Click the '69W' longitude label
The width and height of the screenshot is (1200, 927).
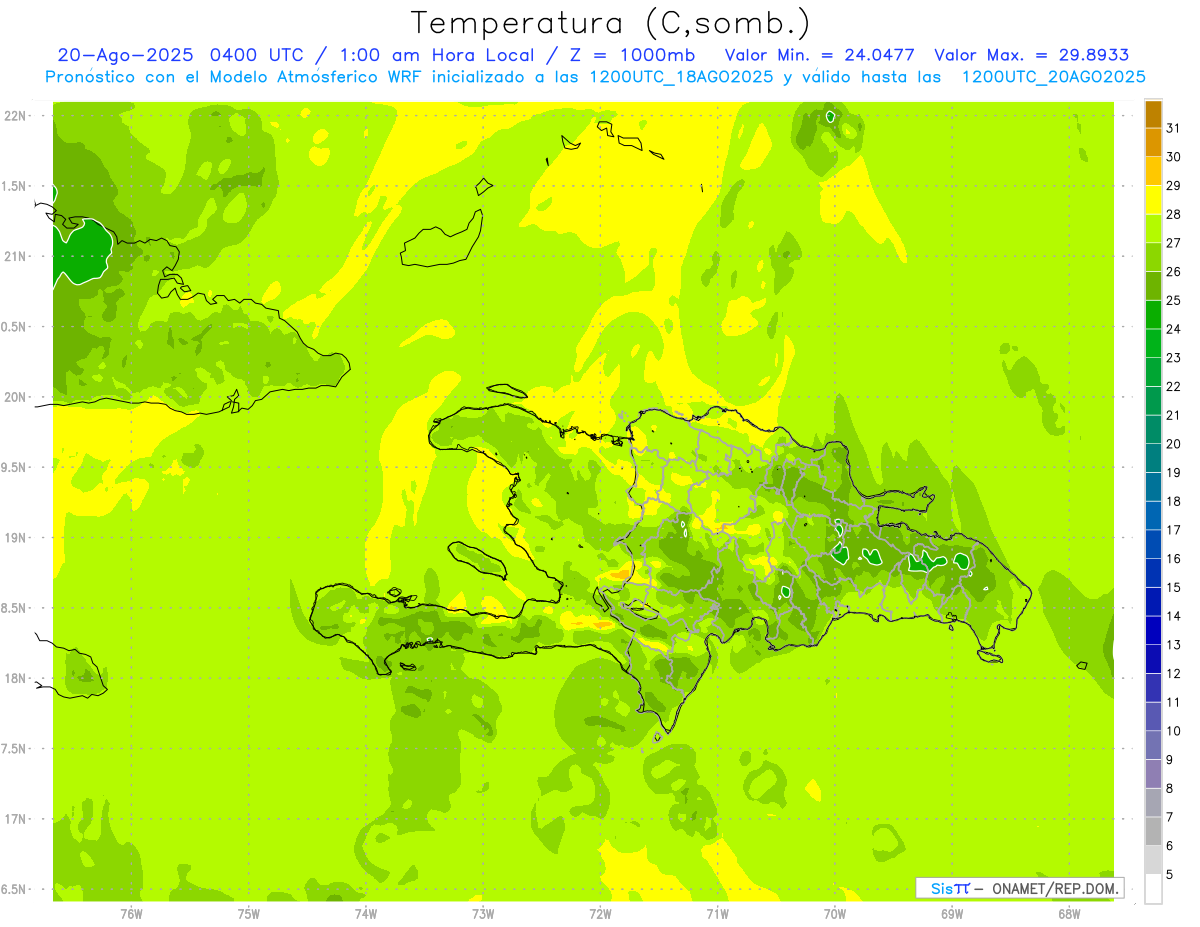[952, 913]
